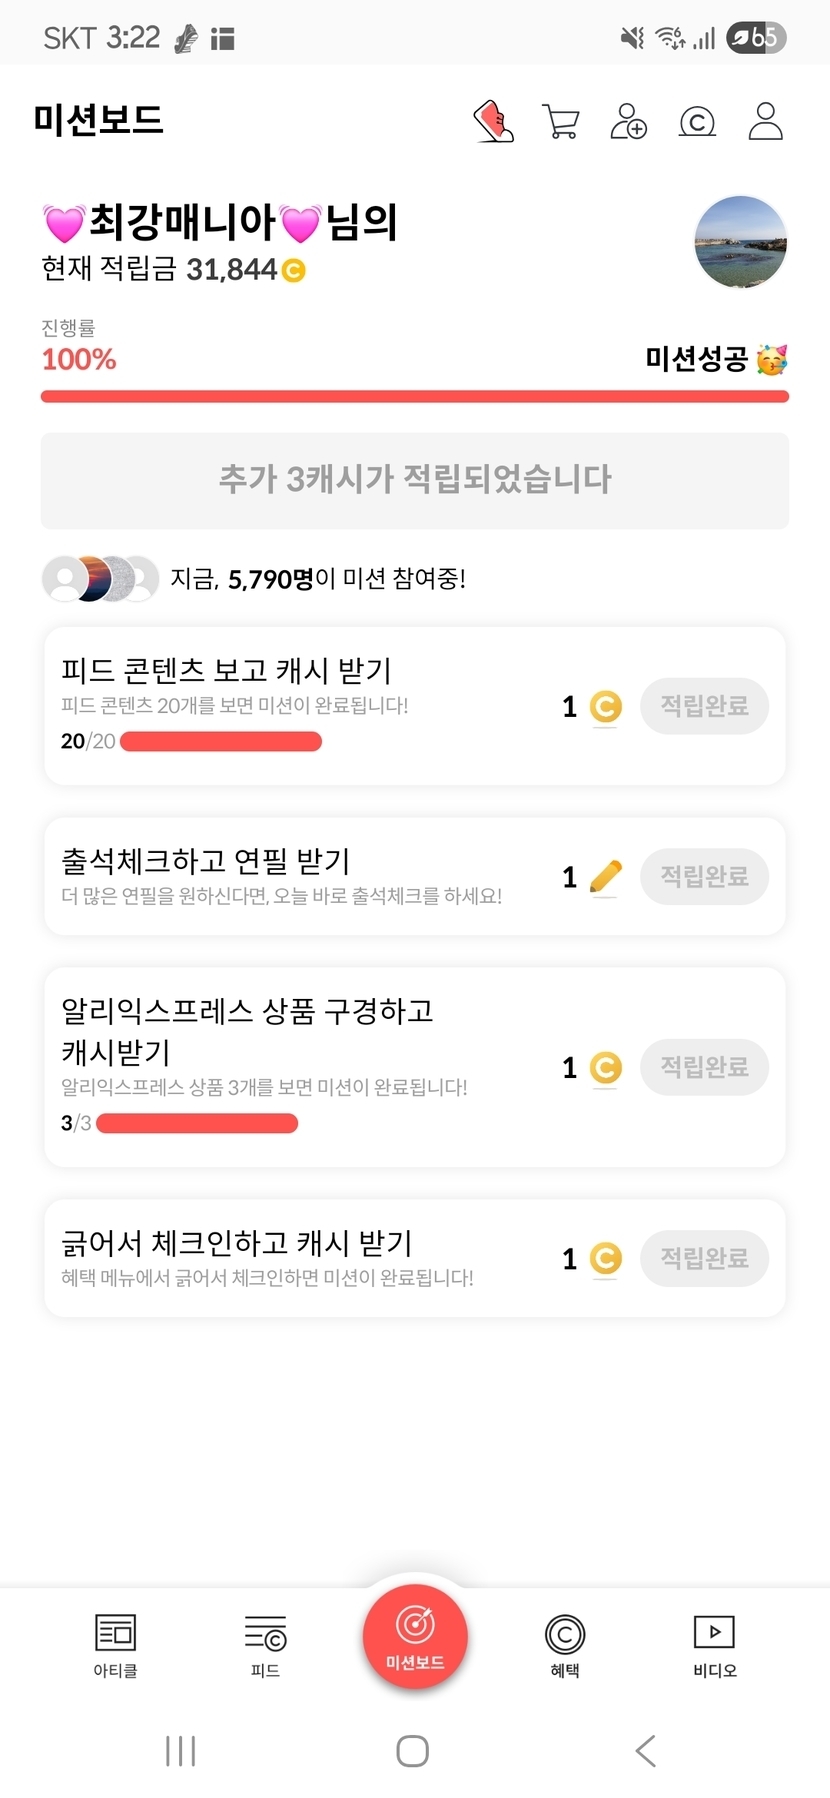Tap 적립완료 for 피드 콘텐츠 mission
Image resolution: width=830 pixels, height=1798 pixels.
click(x=704, y=706)
